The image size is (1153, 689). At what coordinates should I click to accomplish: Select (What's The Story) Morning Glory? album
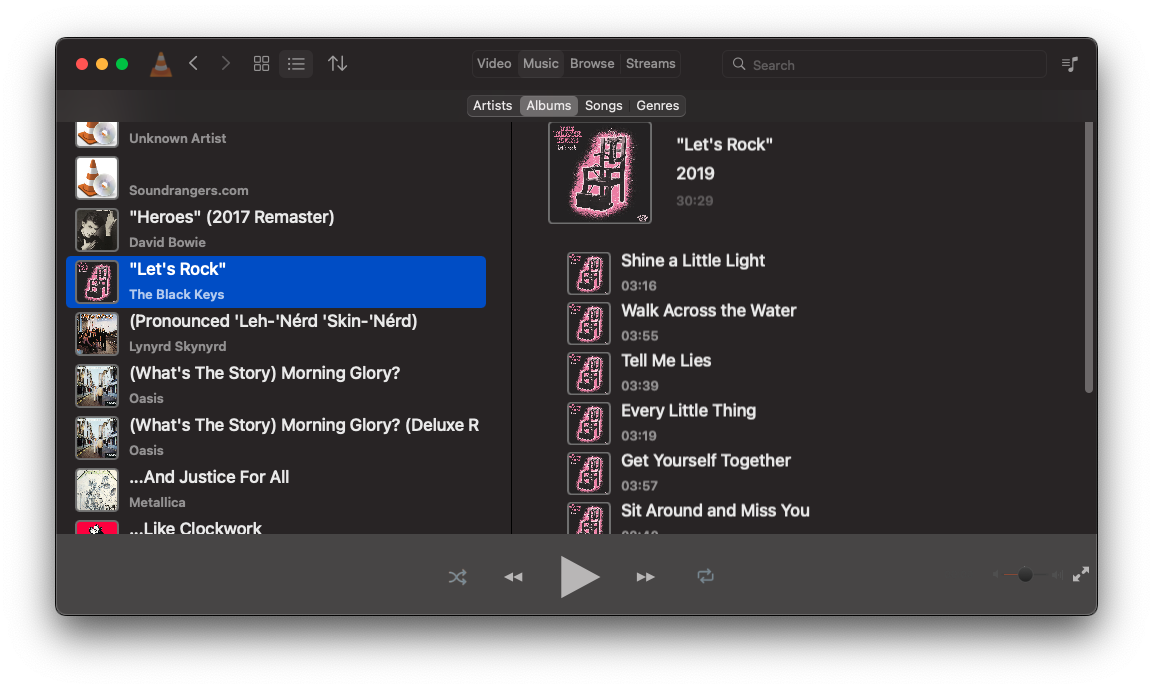[276, 386]
